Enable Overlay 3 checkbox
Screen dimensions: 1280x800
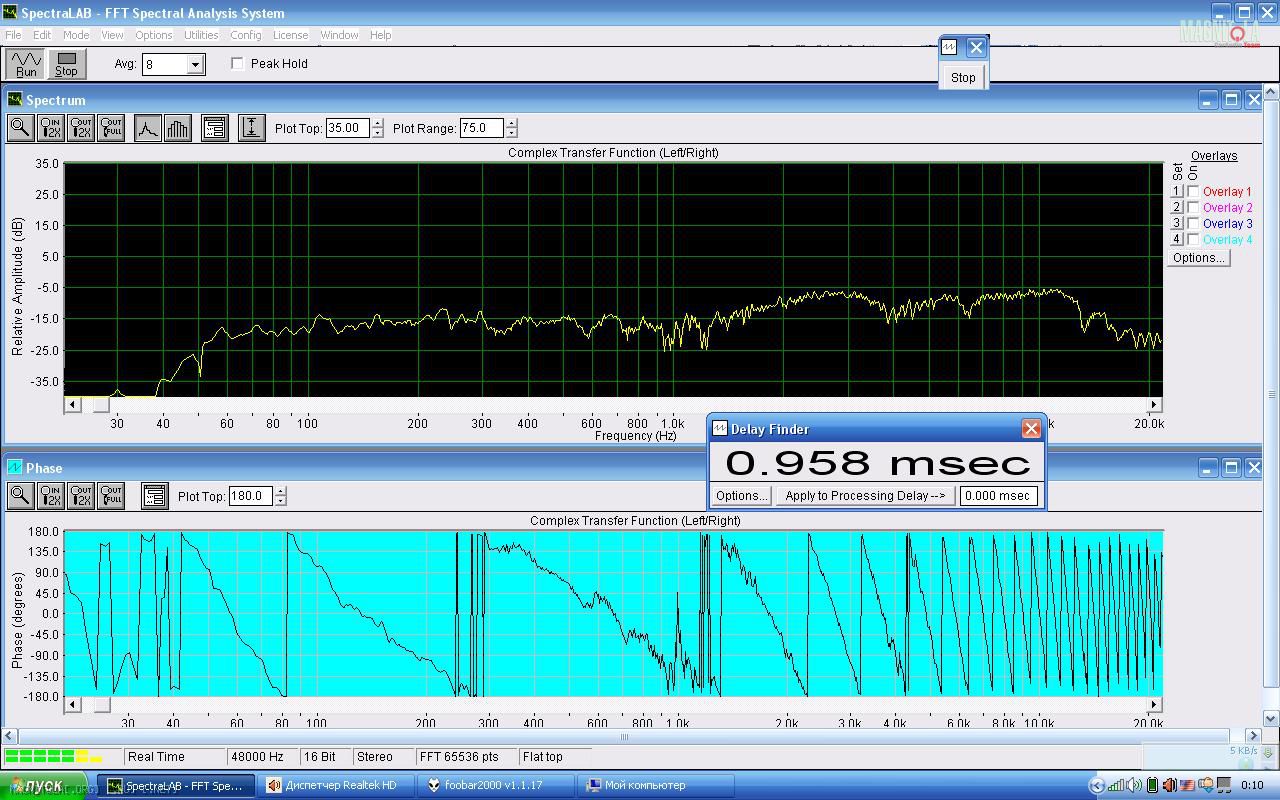(1193, 224)
